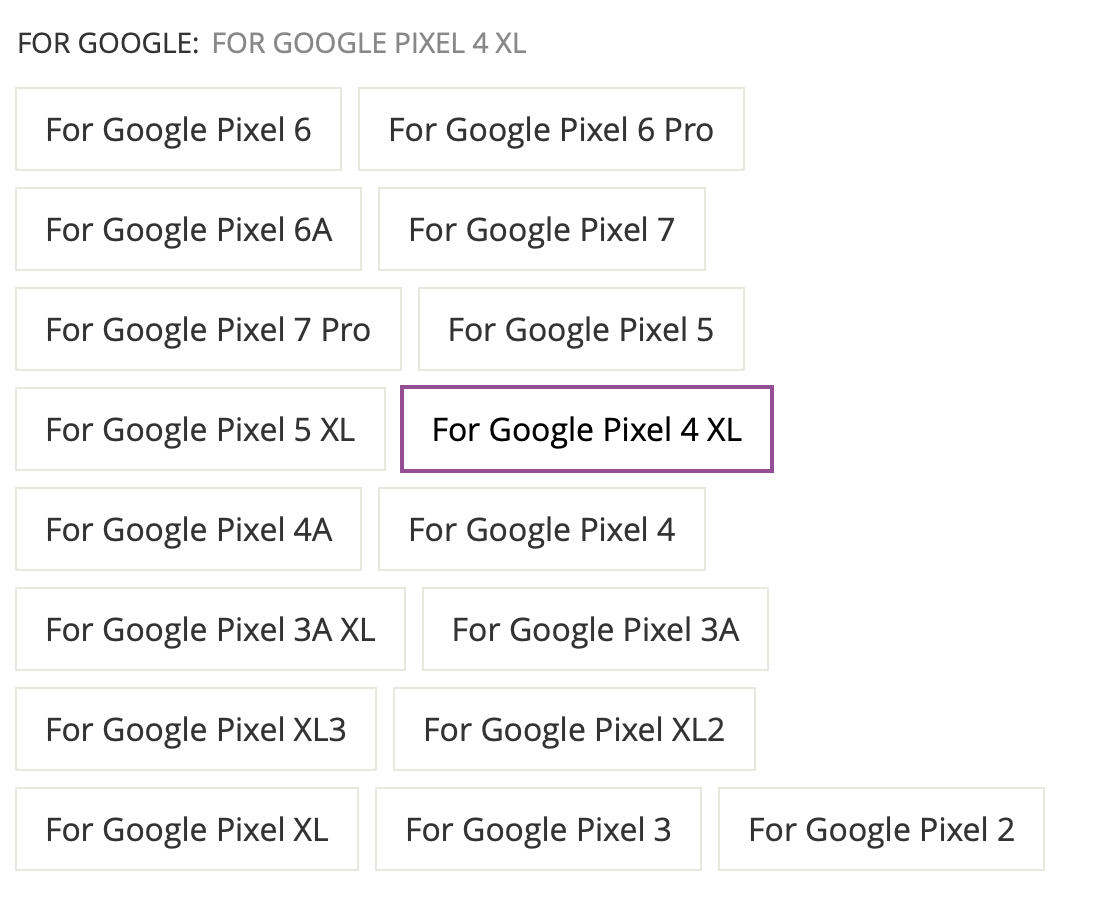Image resolution: width=1102 pixels, height=910 pixels.
Task: Select For Google Pixel XL3 variant
Action: click(196, 730)
